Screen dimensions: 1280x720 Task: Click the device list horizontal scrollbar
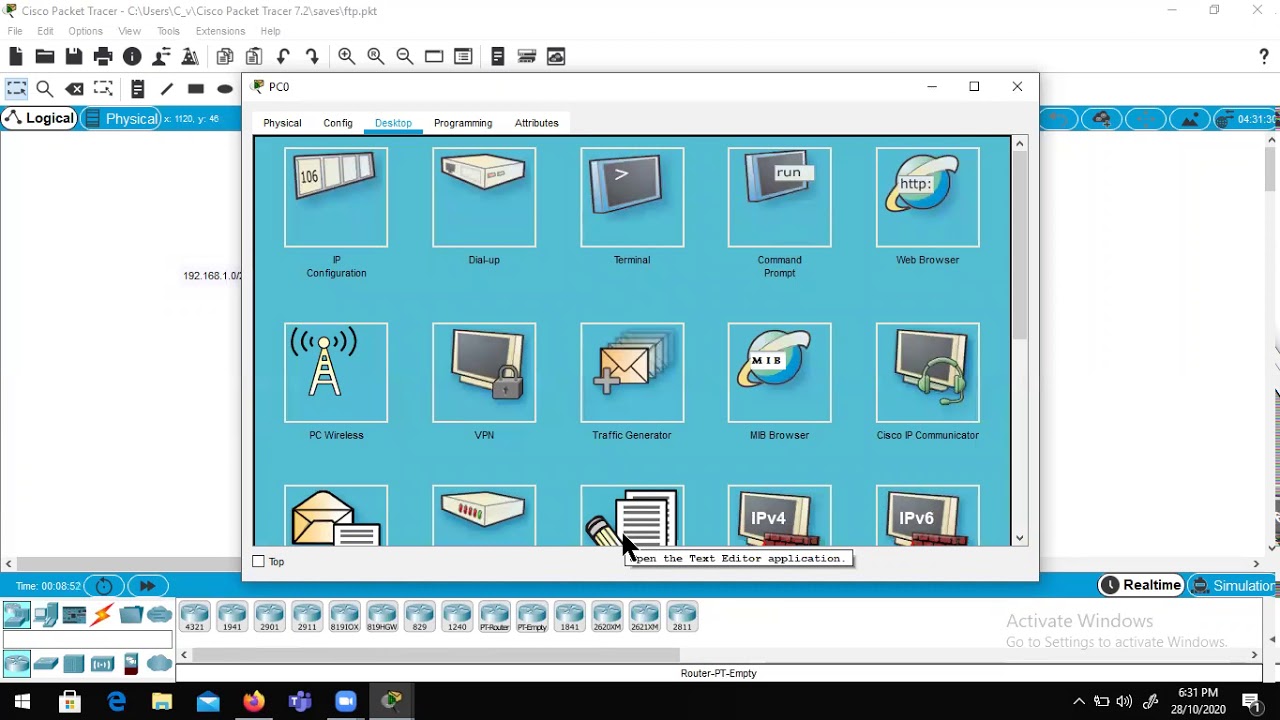[436, 655]
